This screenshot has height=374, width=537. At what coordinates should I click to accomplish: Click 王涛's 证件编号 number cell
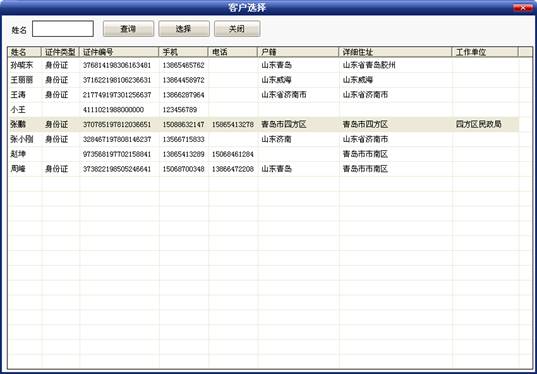(117, 95)
